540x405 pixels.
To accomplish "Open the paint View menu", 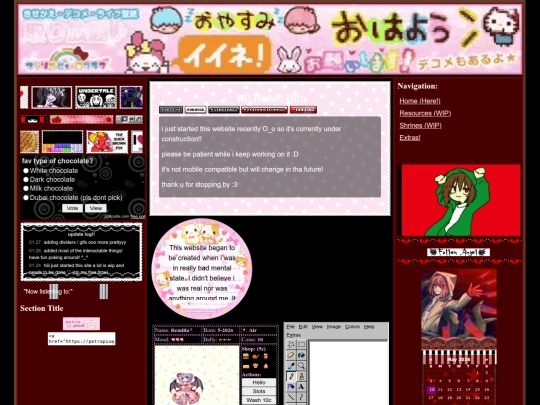I will tap(317, 326).
